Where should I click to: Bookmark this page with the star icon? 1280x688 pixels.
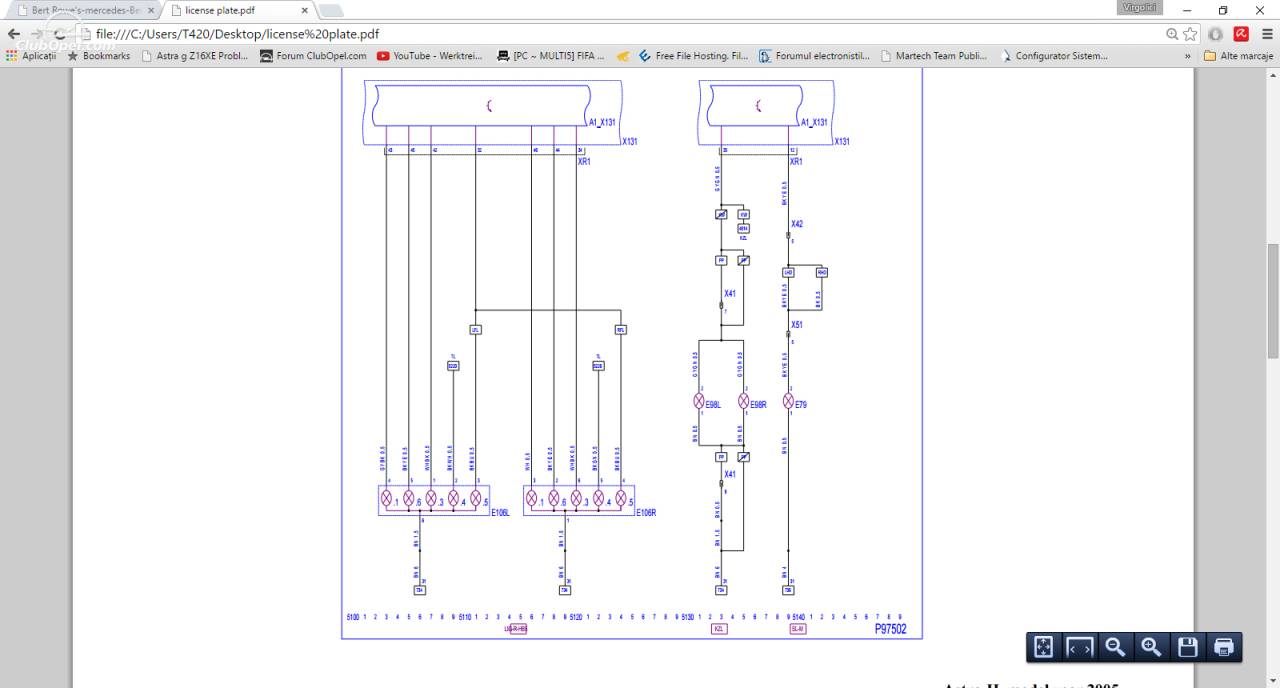pyautogui.click(x=1190, y=34)
